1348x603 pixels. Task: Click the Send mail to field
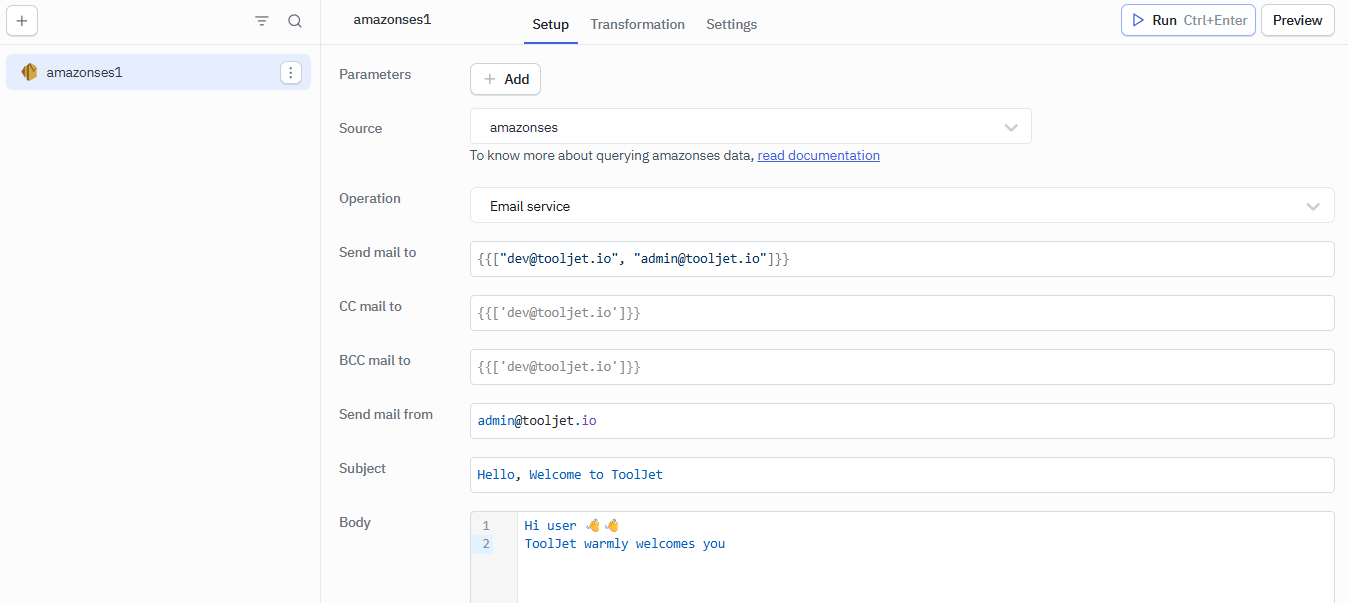[901, 259]
